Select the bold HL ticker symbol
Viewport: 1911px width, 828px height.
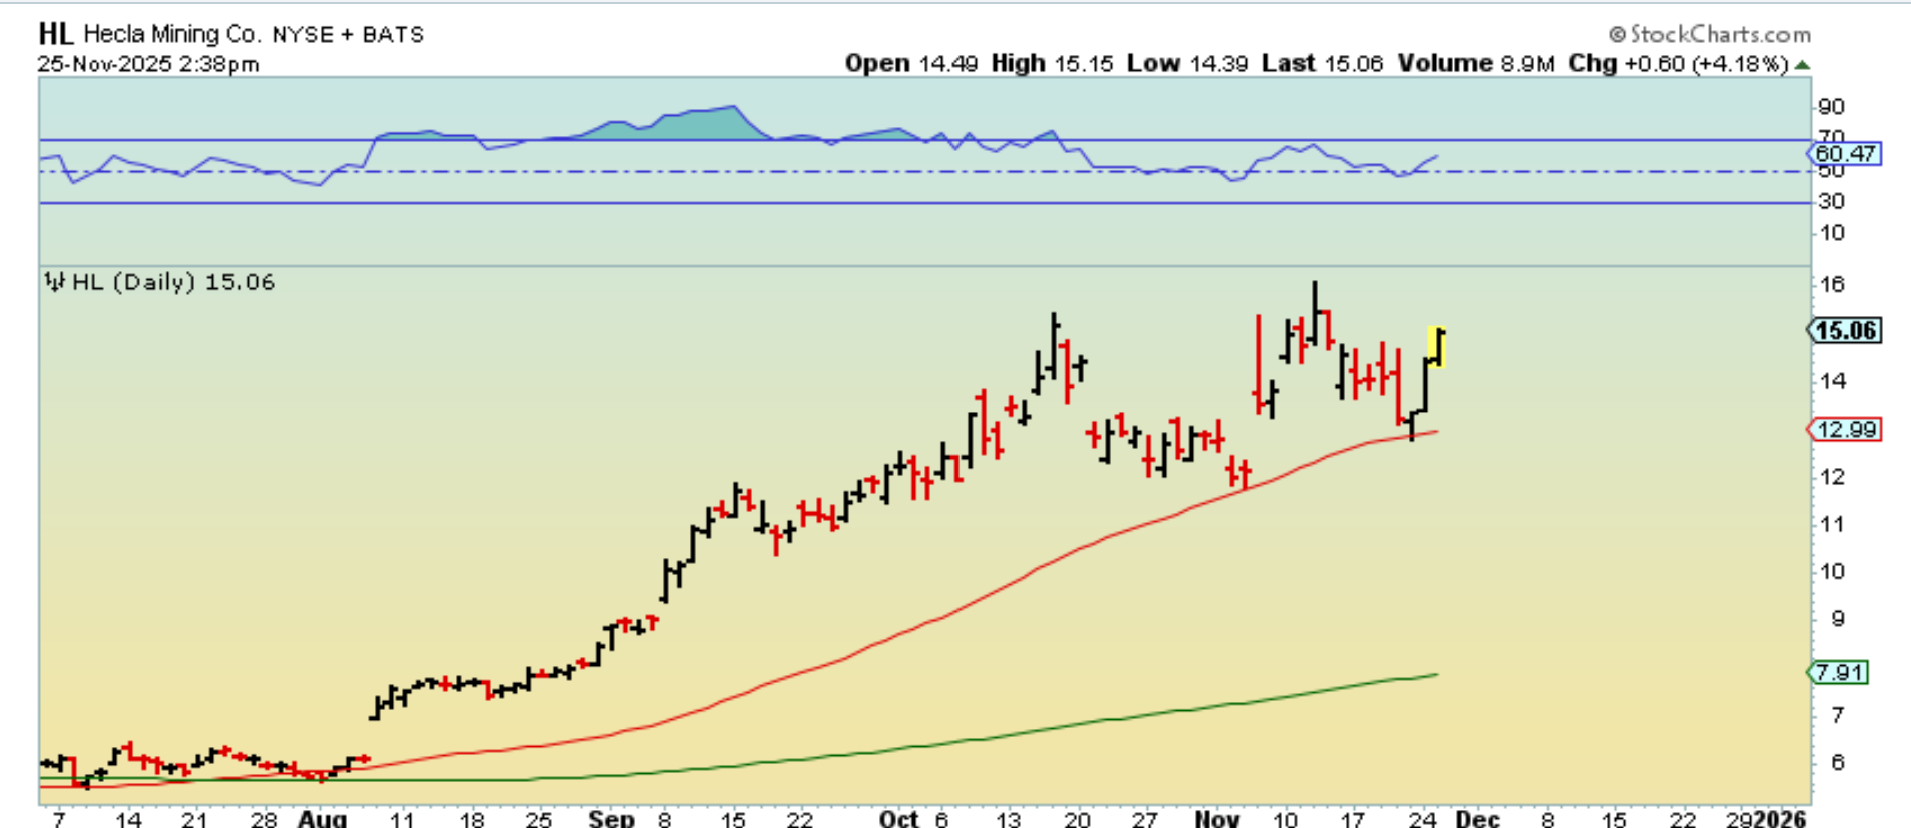[x=56, y=34]
